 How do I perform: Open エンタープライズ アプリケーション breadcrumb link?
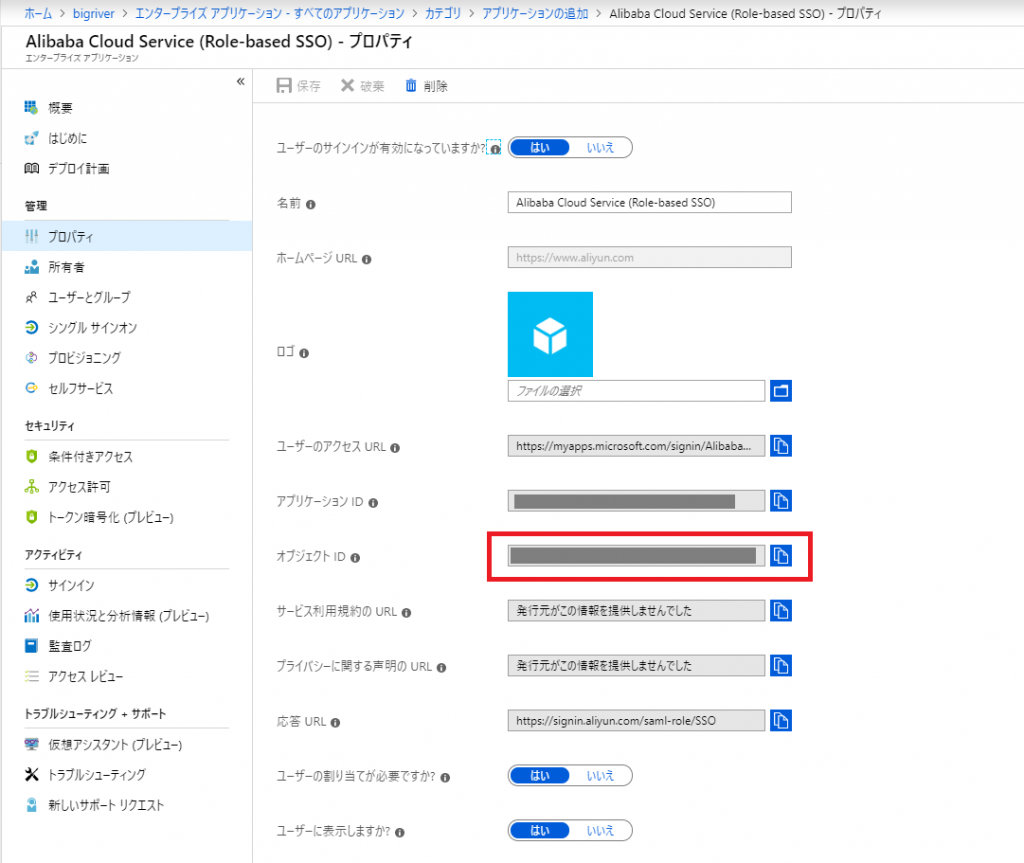click(x=270, y=13)
